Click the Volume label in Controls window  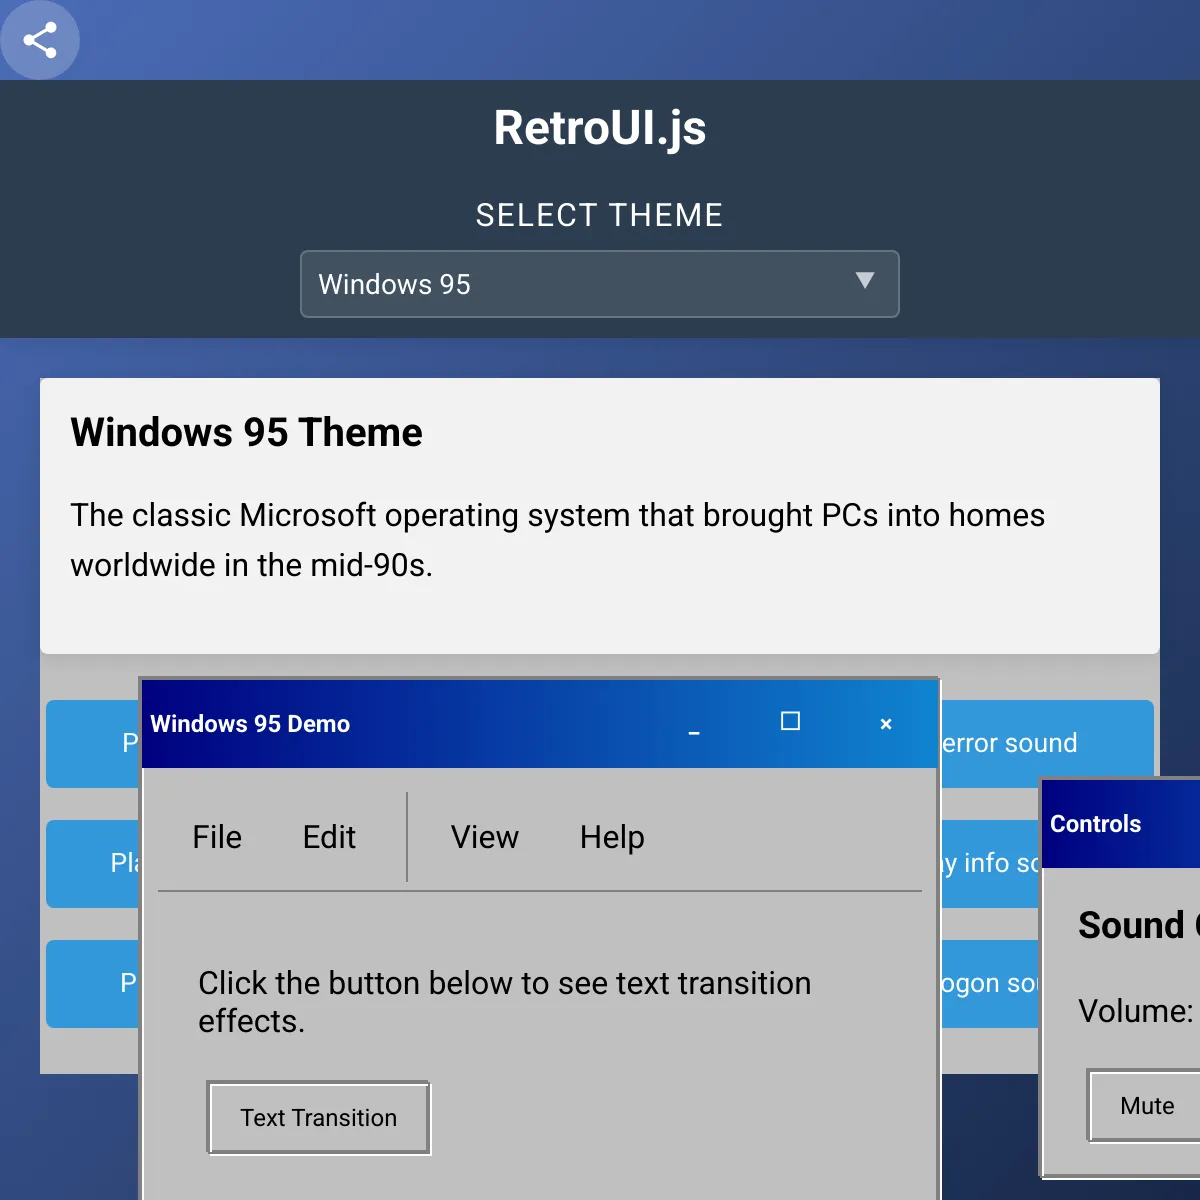coord(1135,1011)
